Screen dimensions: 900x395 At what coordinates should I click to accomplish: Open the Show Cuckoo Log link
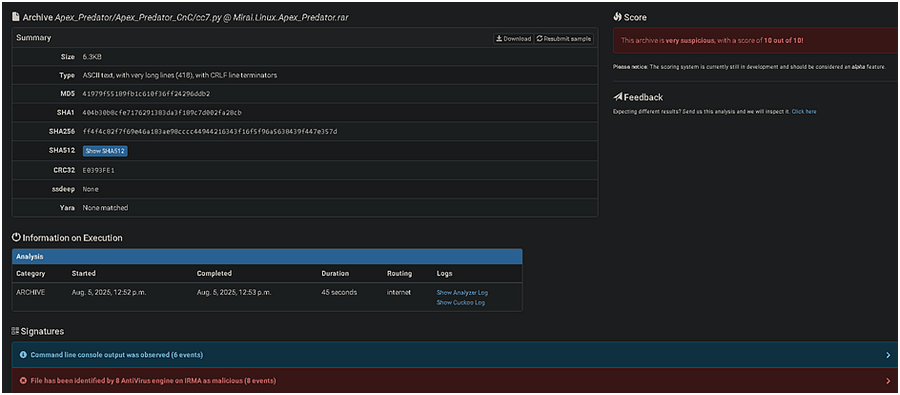[460, 303]
